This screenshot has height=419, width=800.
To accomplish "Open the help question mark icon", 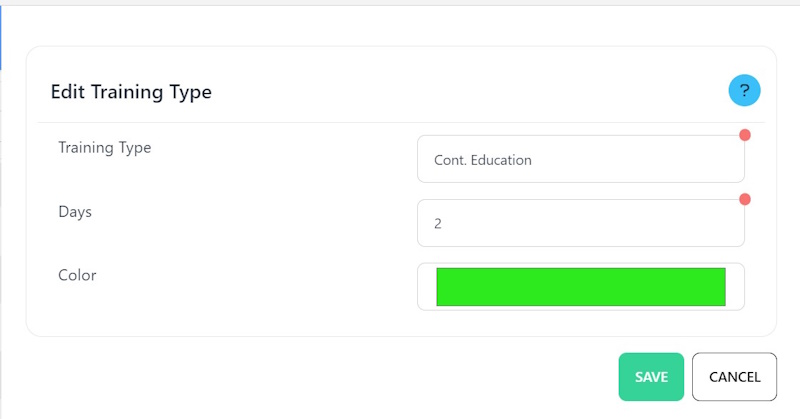I will 744,91.
